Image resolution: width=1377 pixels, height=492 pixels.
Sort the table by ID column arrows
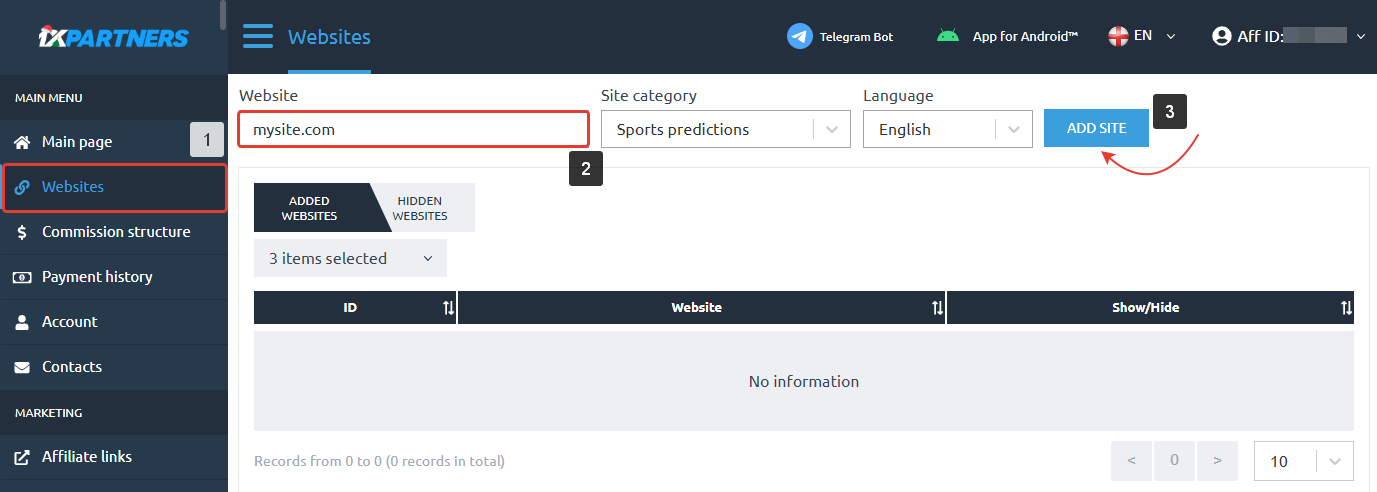(448, 308)
